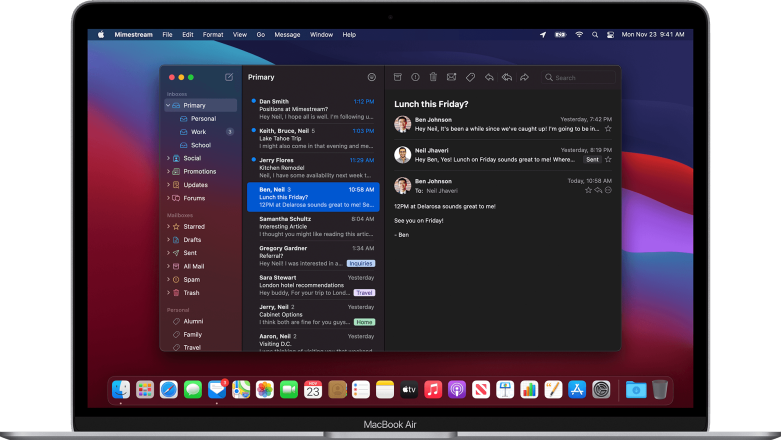The width and height of the screenshot is (781, 440).
Task: Open the App Store from the Dock
Action: pos(577,390)
